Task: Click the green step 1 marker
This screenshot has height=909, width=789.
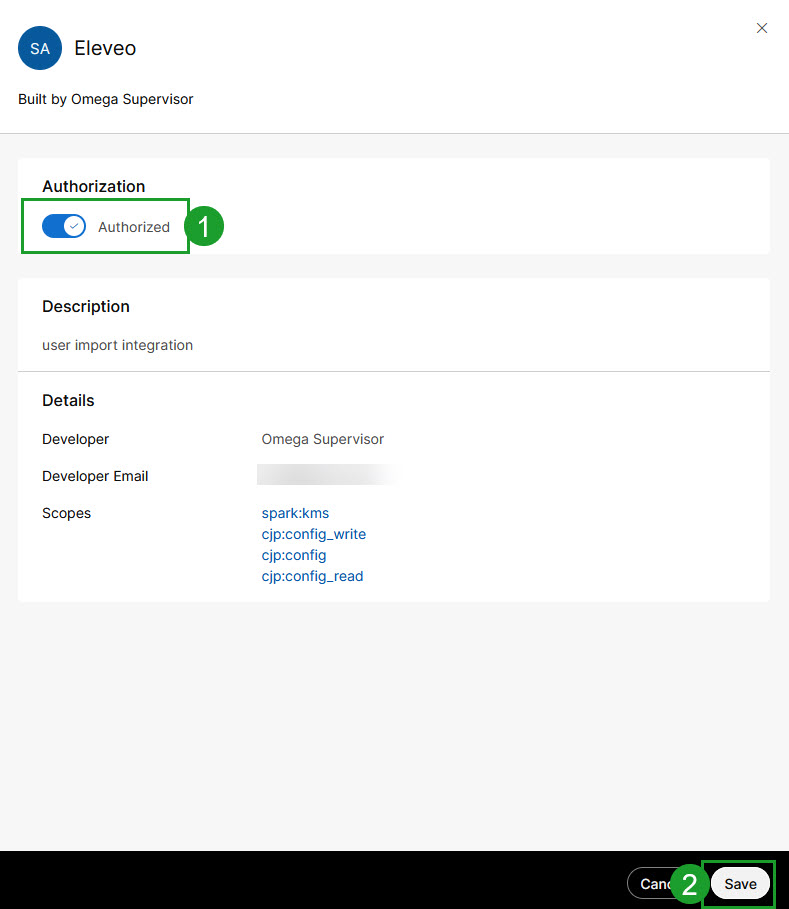Action: tap(204, 227)
